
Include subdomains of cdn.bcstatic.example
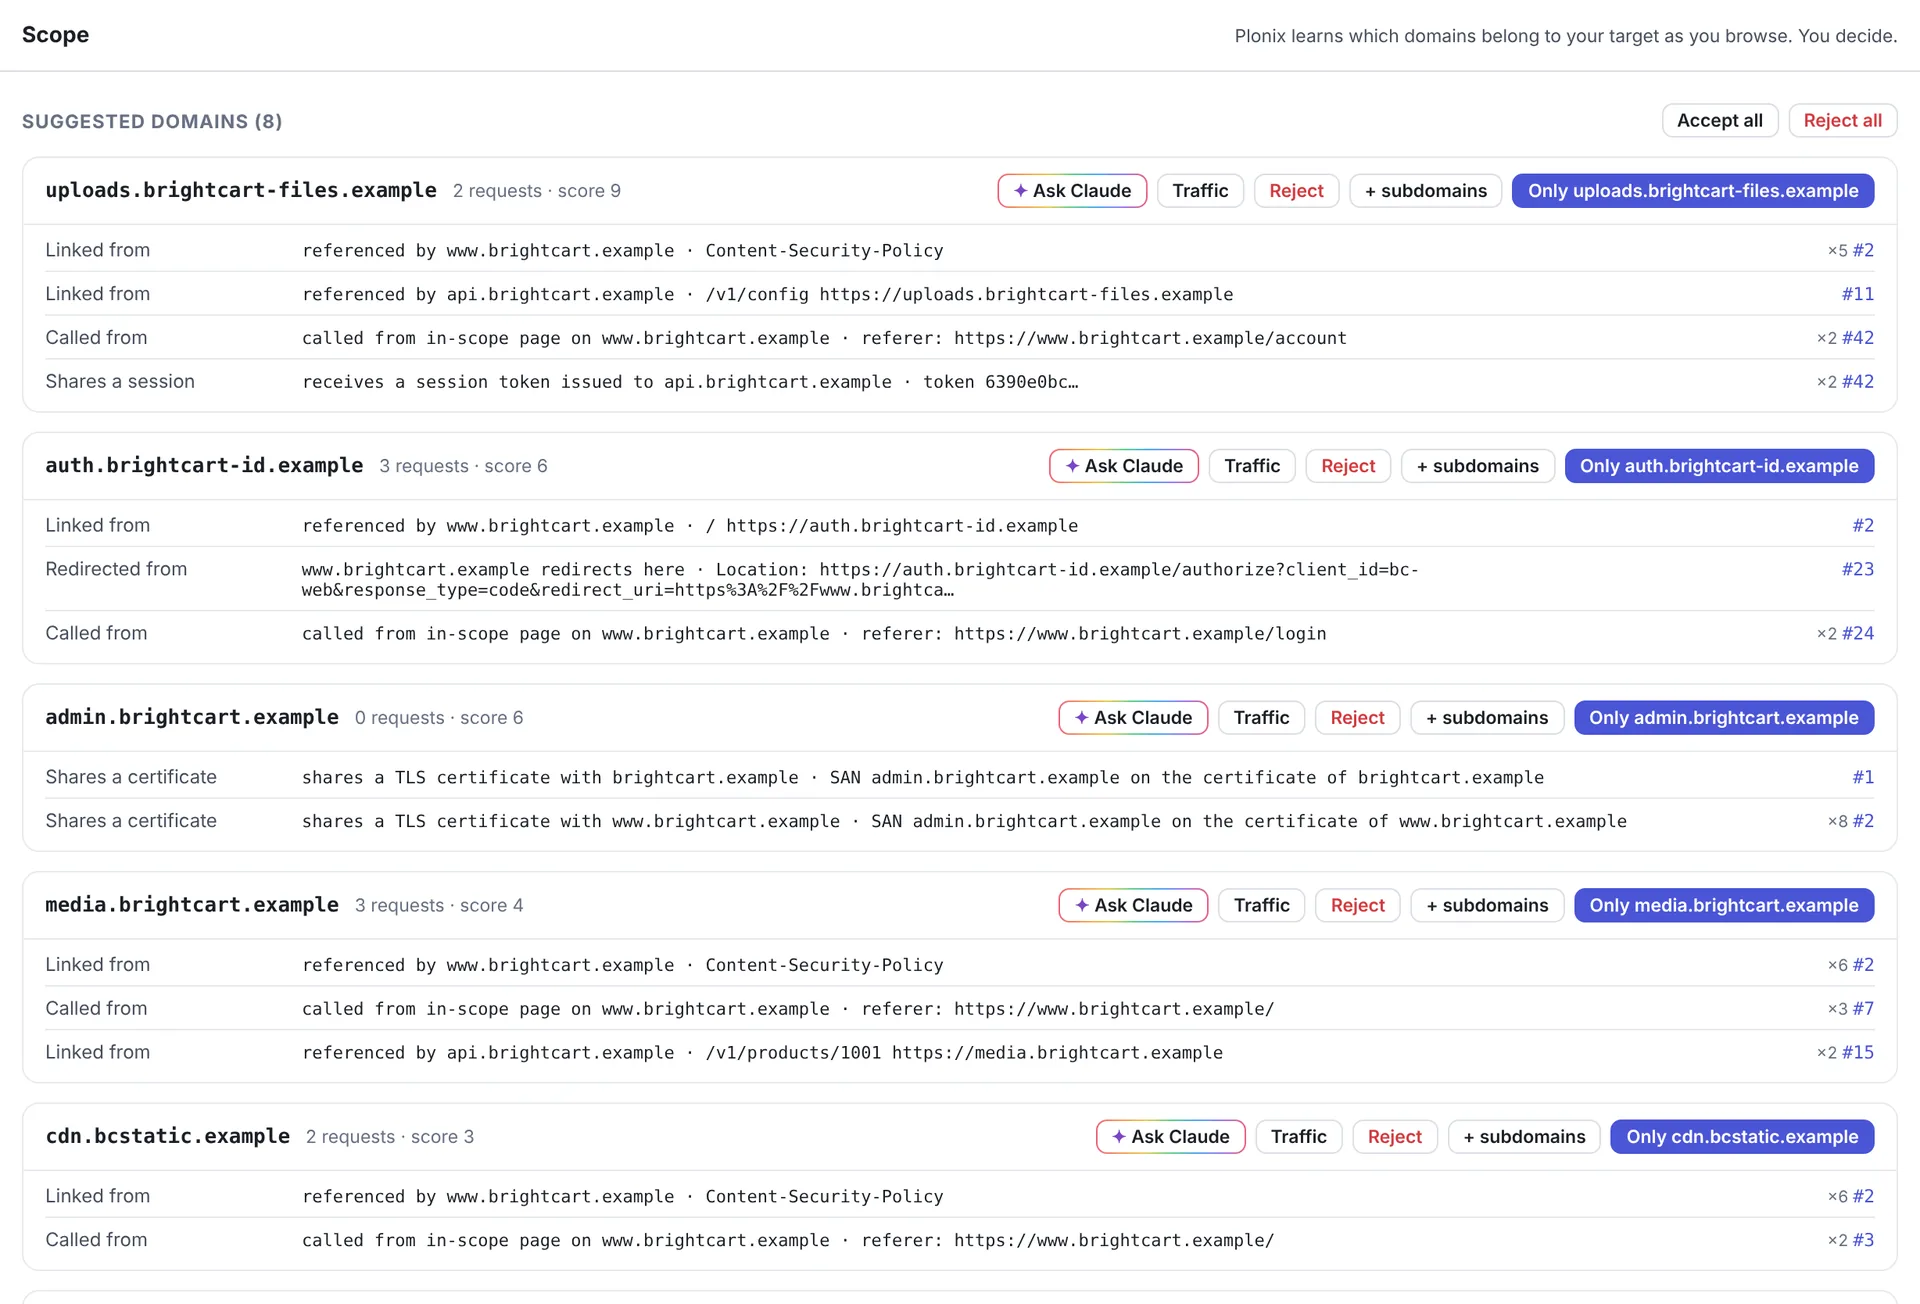pos(1524,1136)
